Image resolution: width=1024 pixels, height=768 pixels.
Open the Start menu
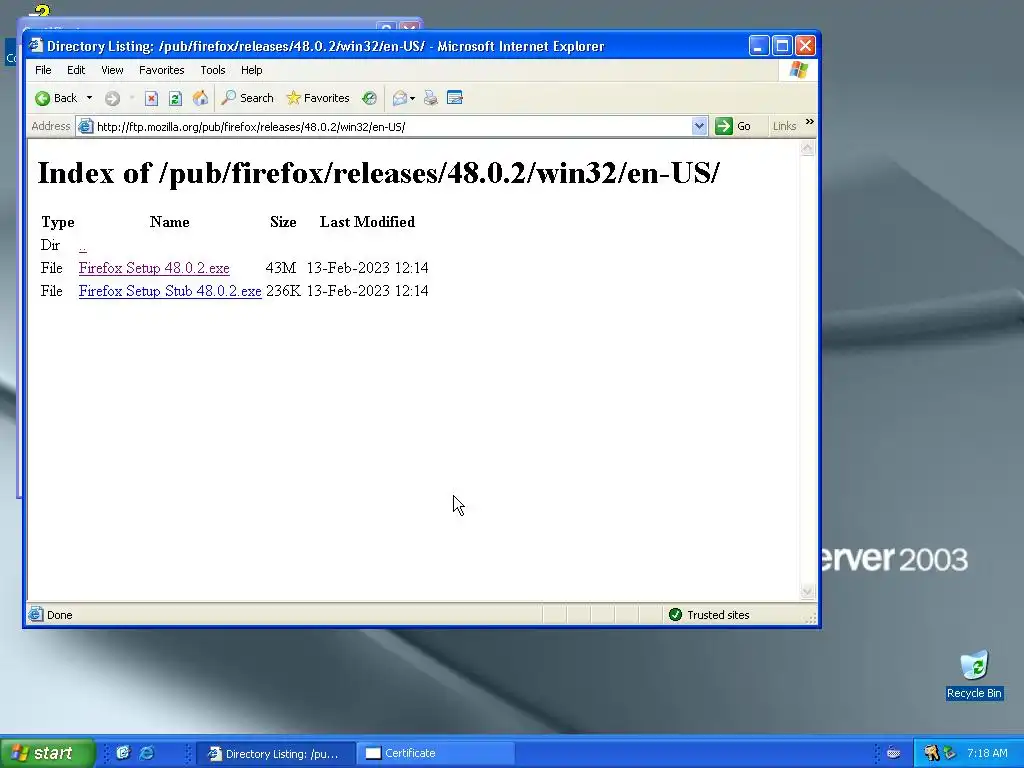click(x=46, y=753)
